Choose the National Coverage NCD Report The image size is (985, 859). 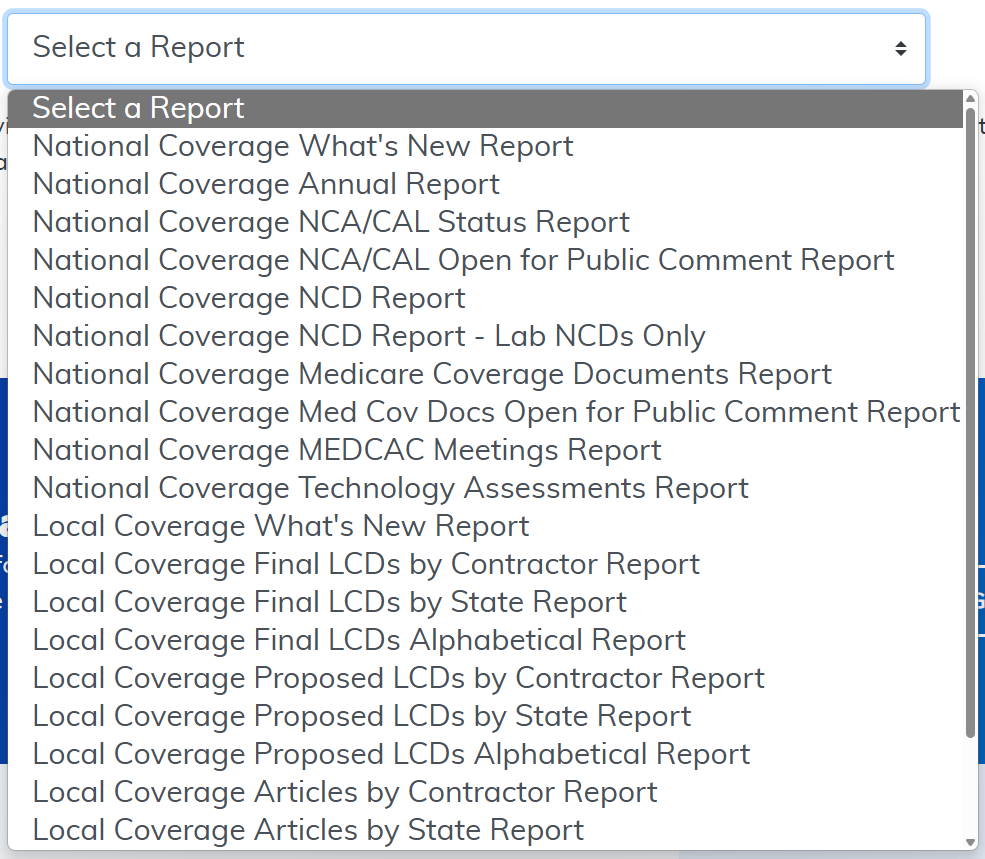[249, 298]
